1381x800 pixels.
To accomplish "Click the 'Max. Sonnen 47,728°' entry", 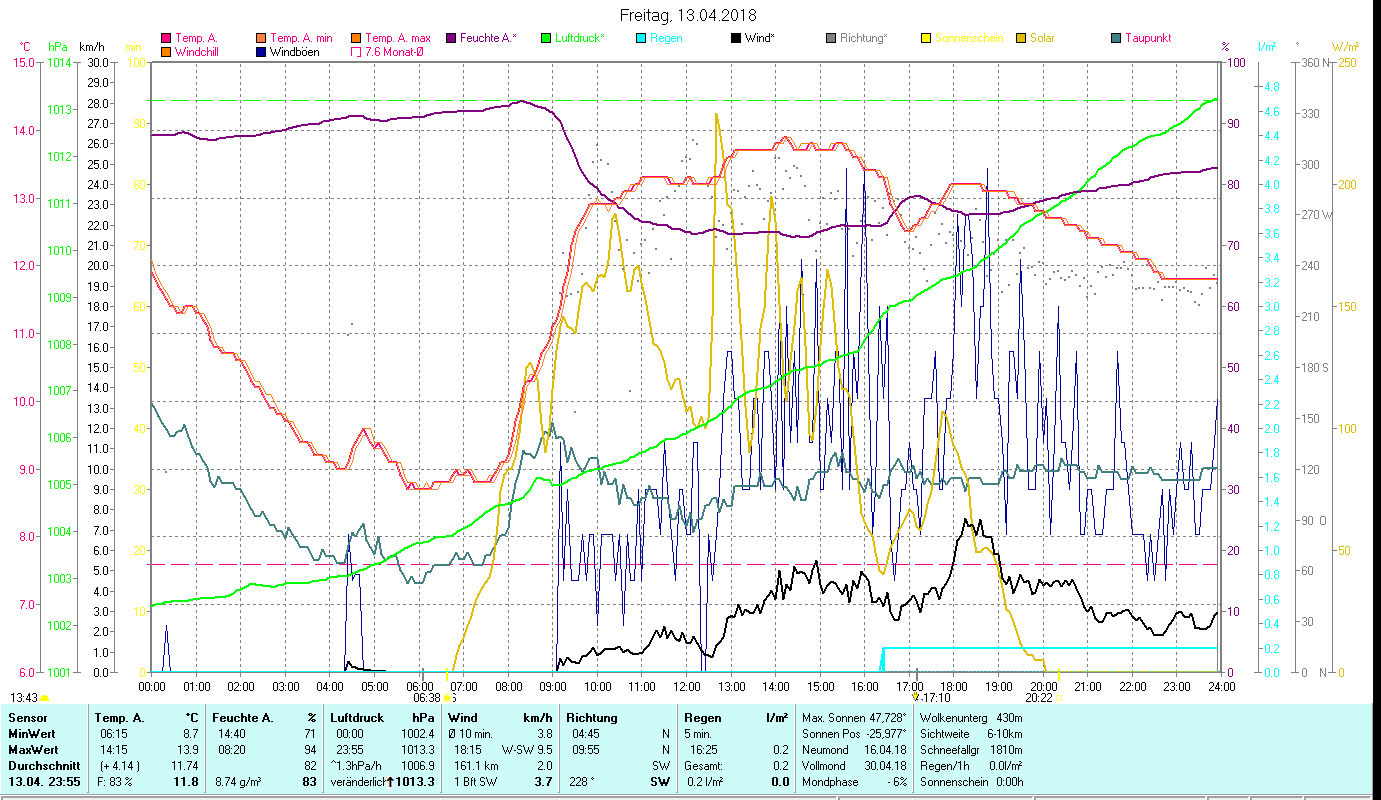I will pos(854,718).
